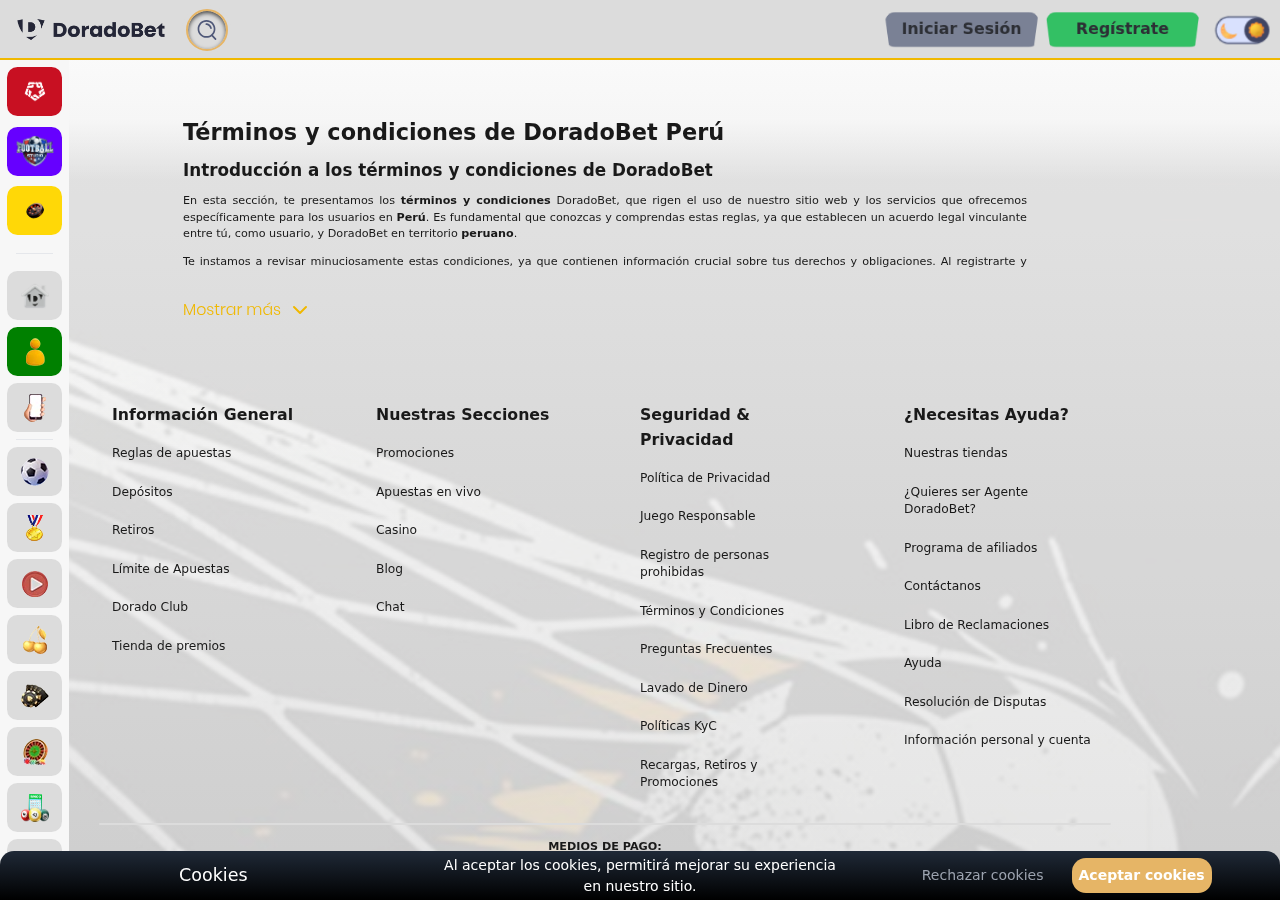
Task: Go to home via the house sidebar icon
Action: click(x=34, y=295)
